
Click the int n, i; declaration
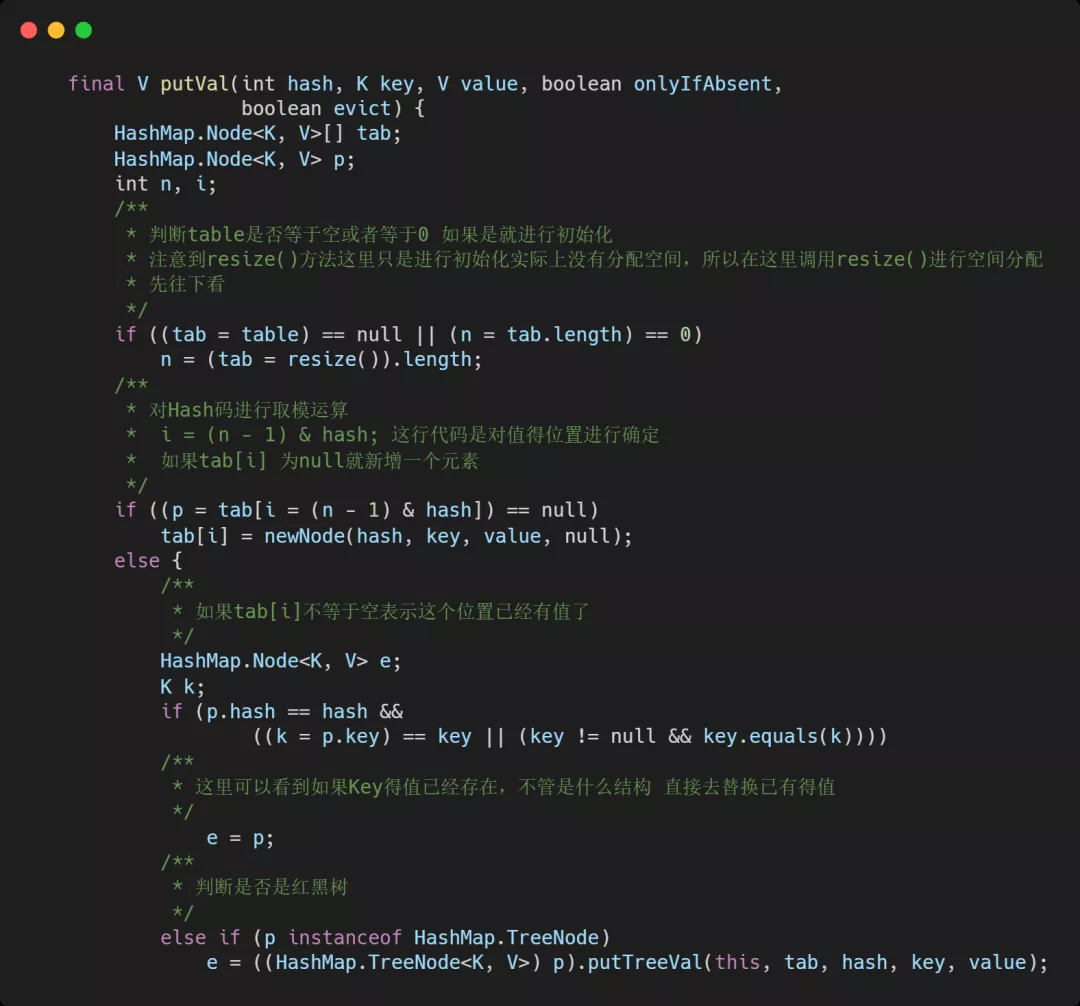coord(165,184)
